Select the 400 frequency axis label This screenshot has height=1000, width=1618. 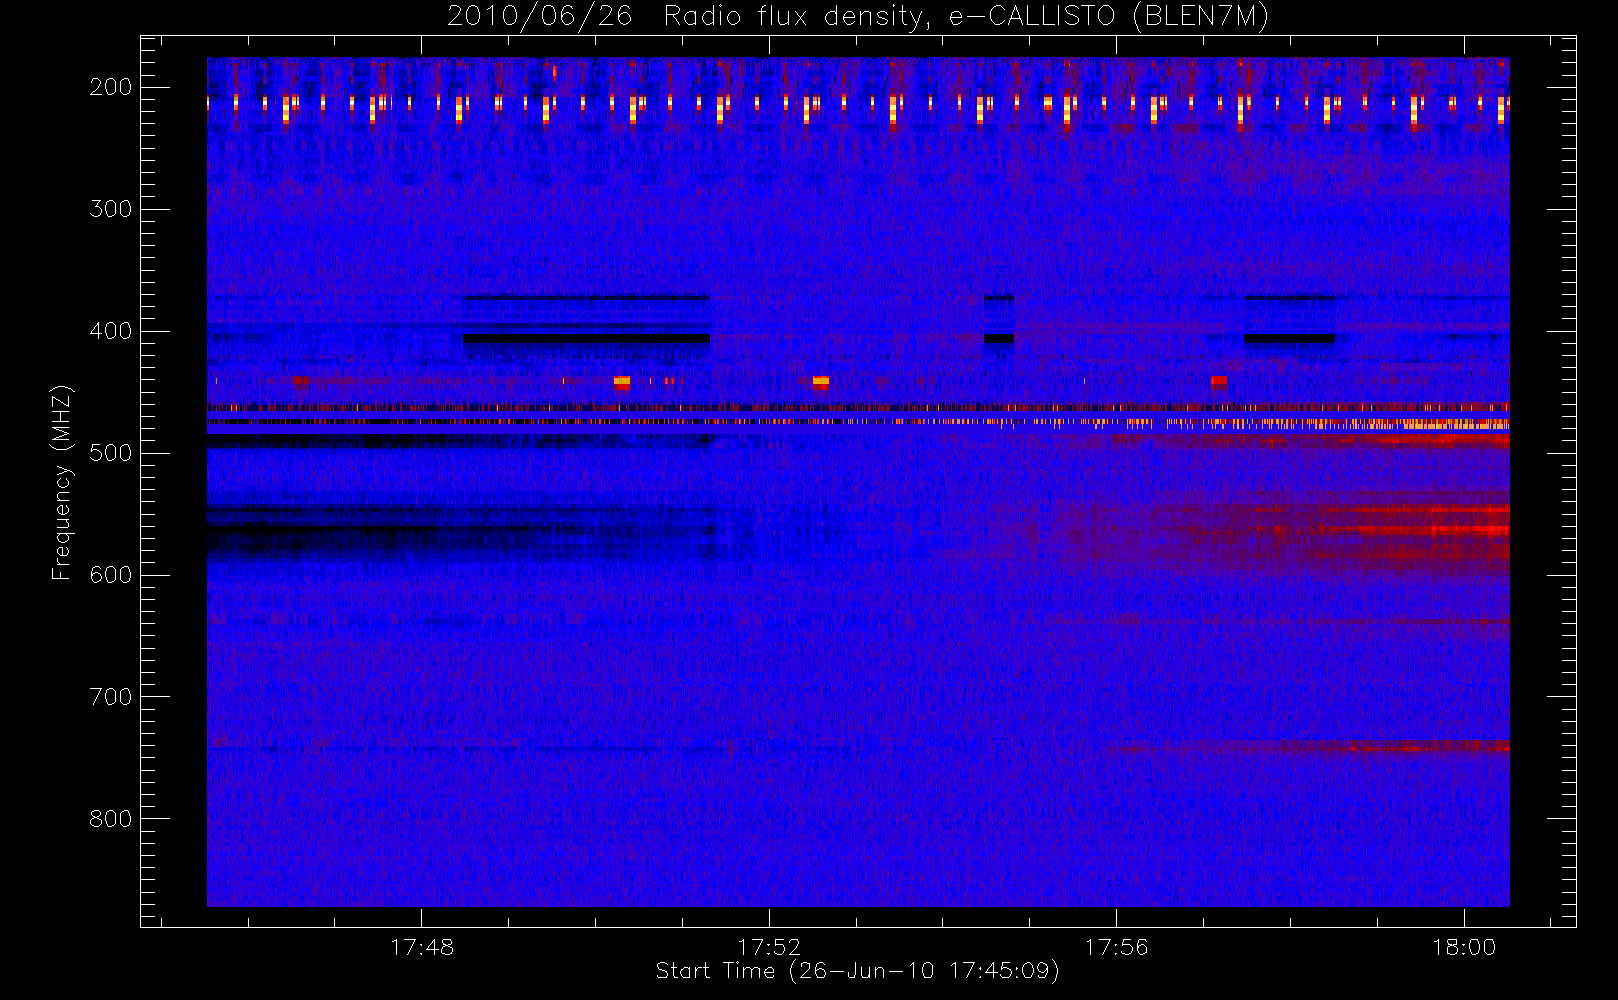(x=110, y=331)
